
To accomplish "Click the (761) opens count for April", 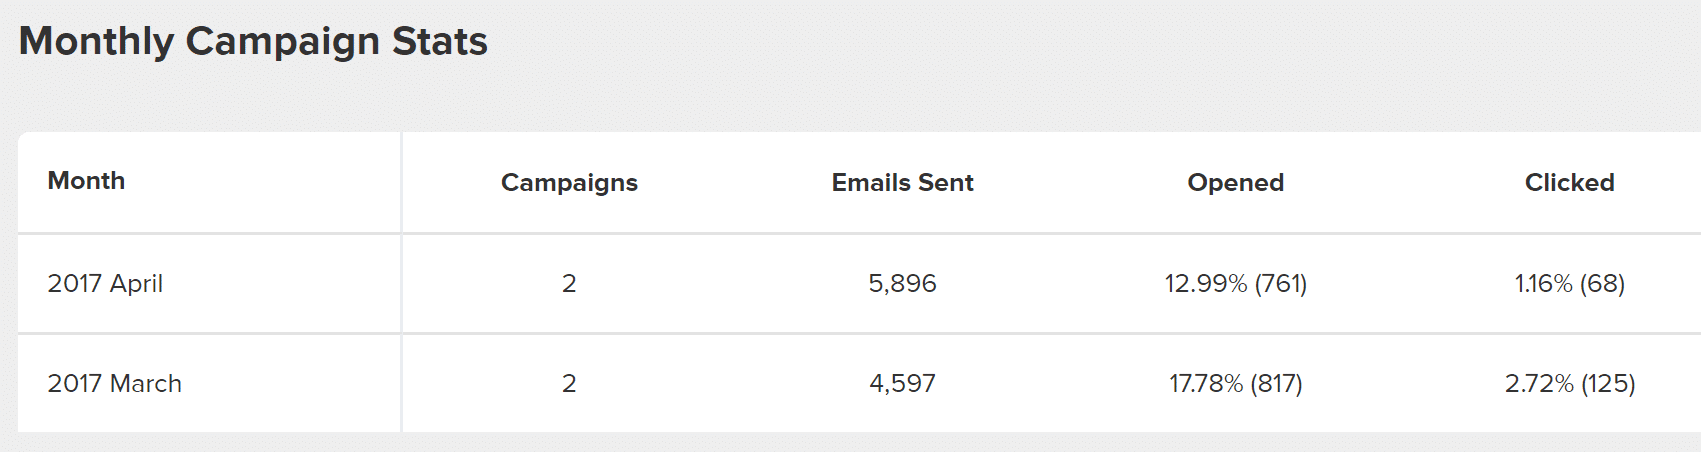I will point(1281,284).
